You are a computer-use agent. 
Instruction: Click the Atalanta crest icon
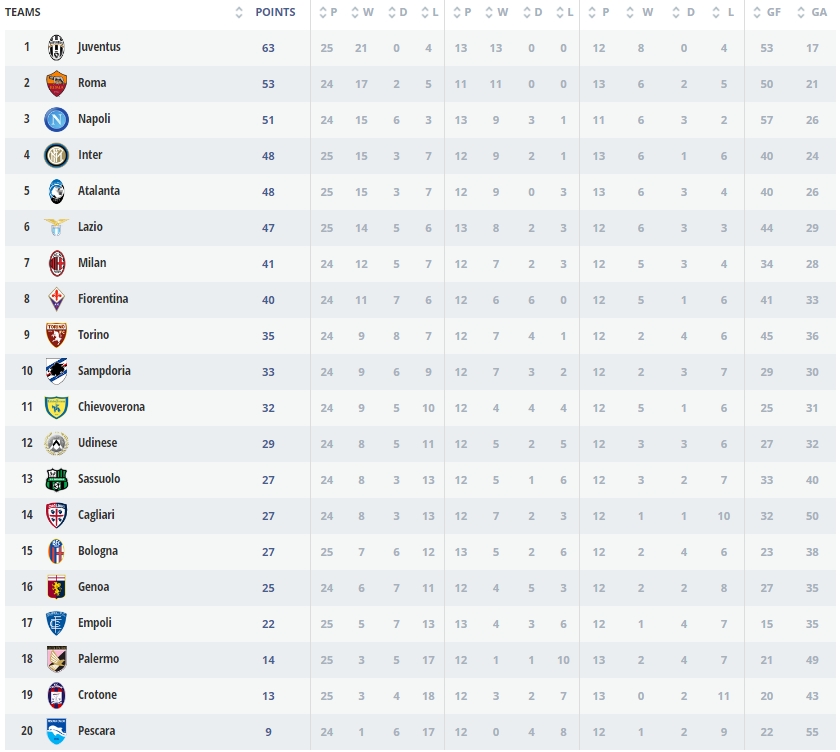point(56,192)
